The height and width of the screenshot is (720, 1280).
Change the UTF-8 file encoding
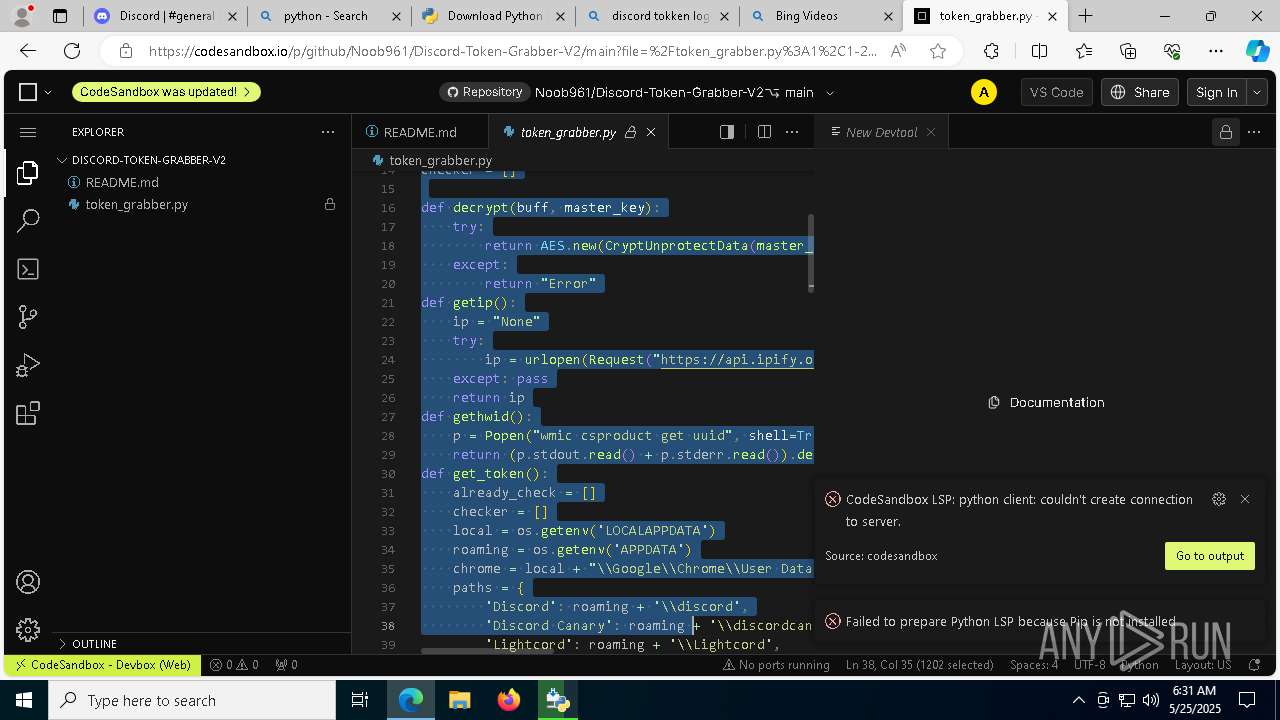(1090, 664)
